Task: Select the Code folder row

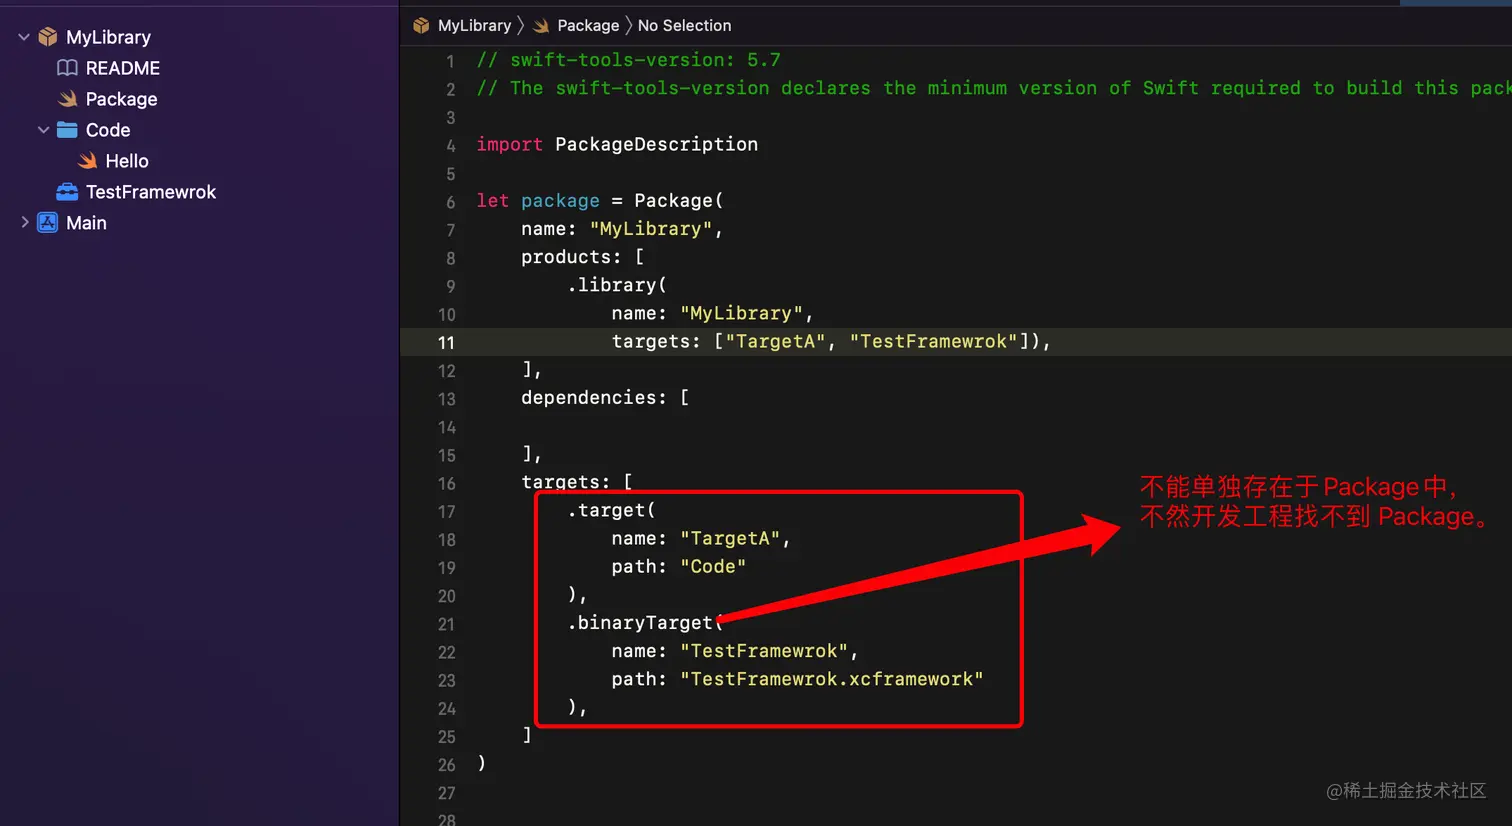Action: [108, 130]
